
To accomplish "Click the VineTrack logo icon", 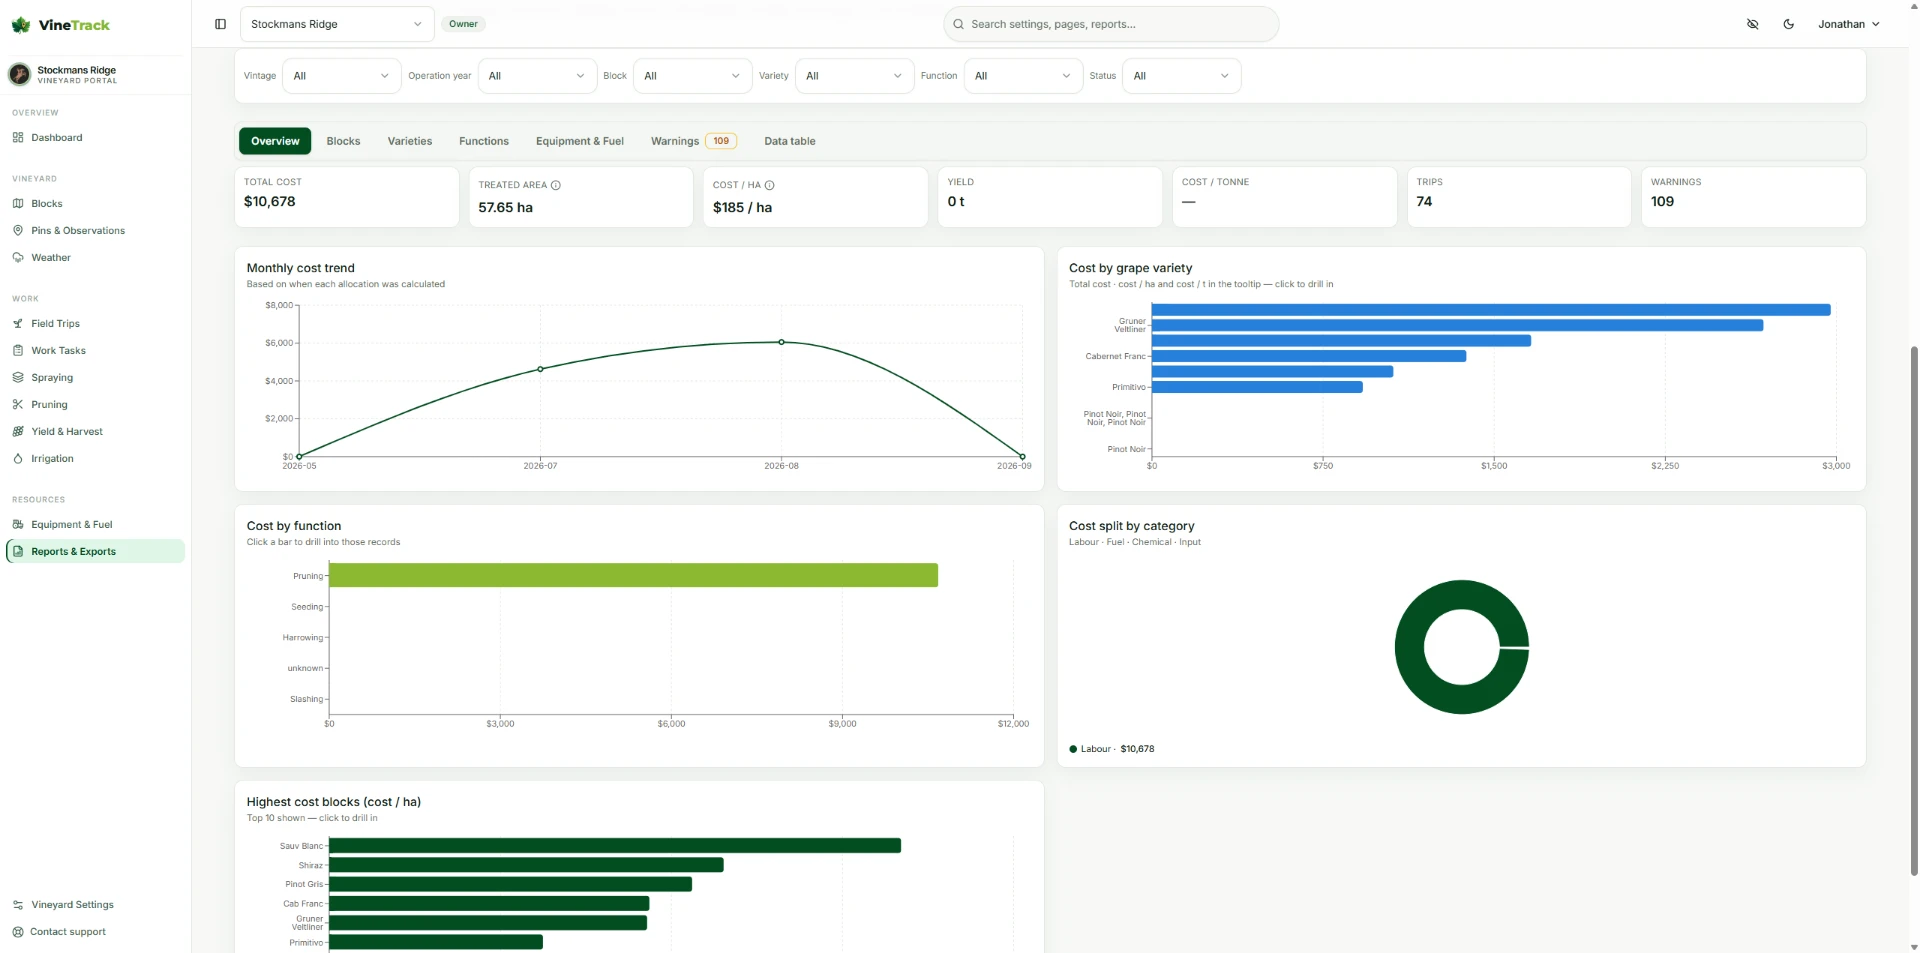I will pos(21,25).
